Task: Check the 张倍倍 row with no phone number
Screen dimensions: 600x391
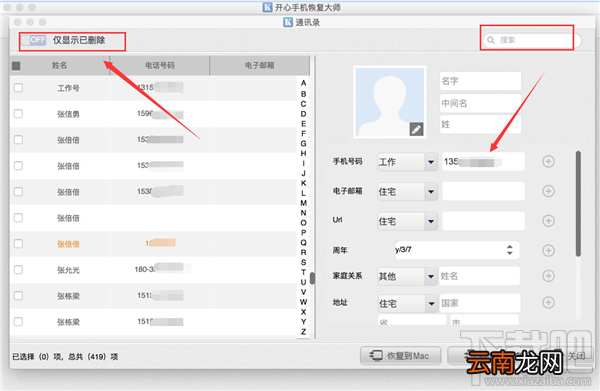Action: point(18,218)
